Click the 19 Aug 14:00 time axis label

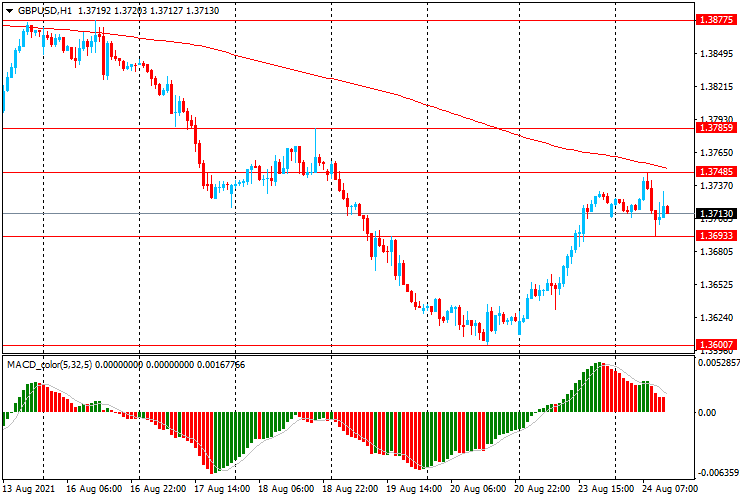[414, 488]
